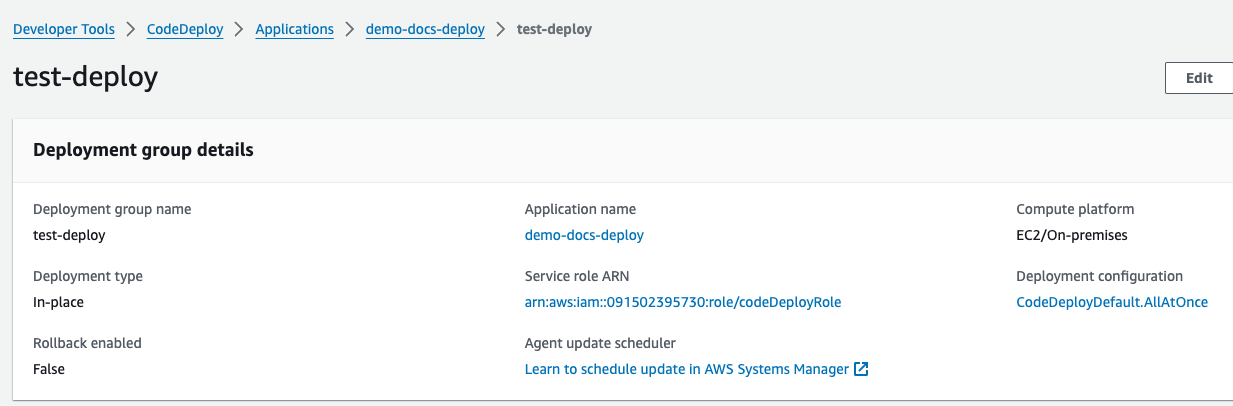The image size is (1233, 406).
Task: Open the Applications breadcrumb link
Action: (x=295, y=29)
